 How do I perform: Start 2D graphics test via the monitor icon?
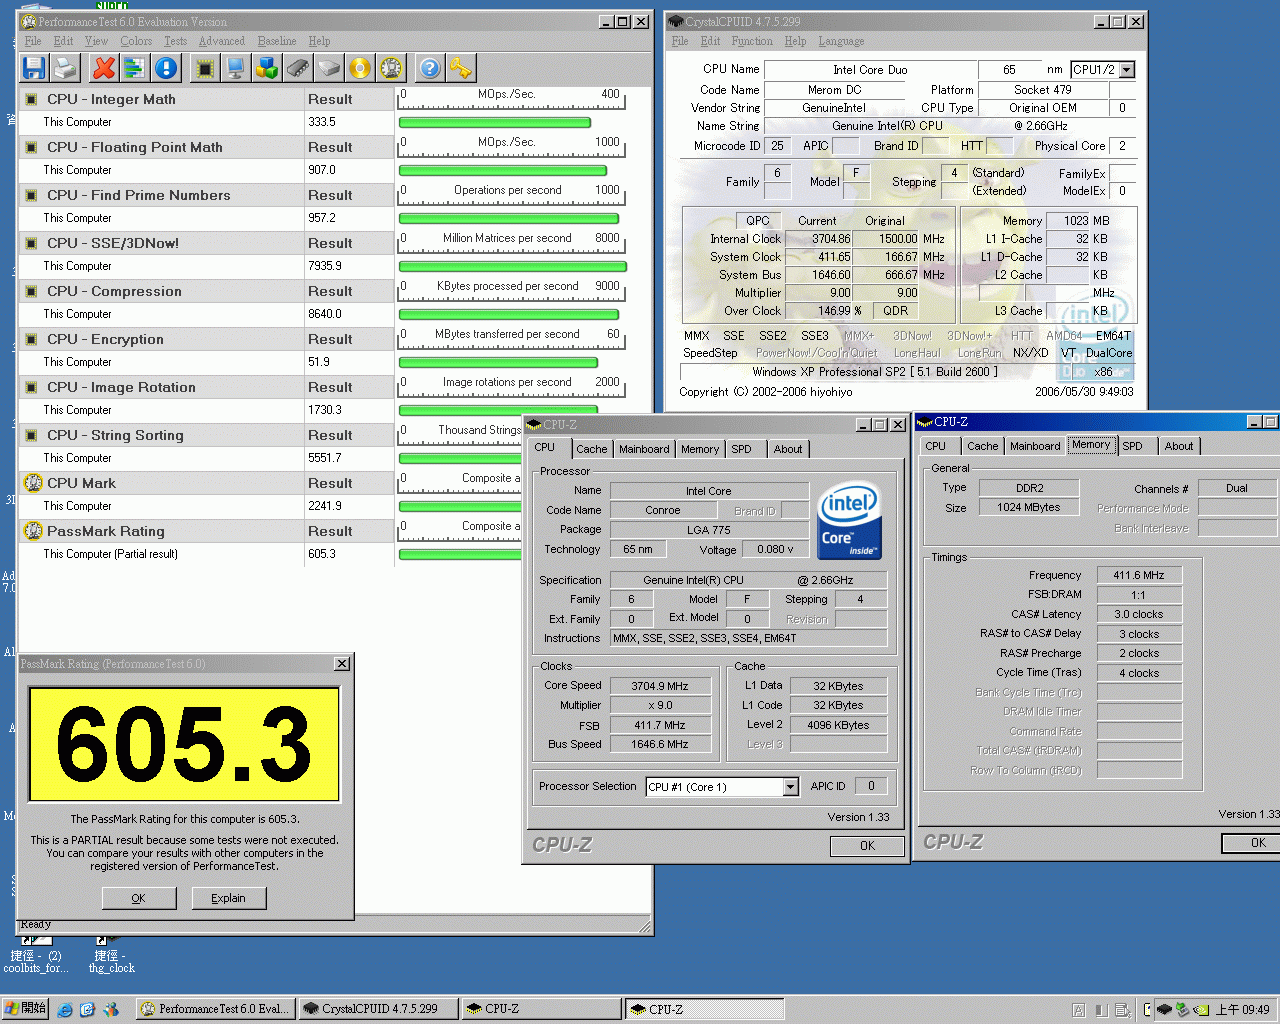coord(234,67)
